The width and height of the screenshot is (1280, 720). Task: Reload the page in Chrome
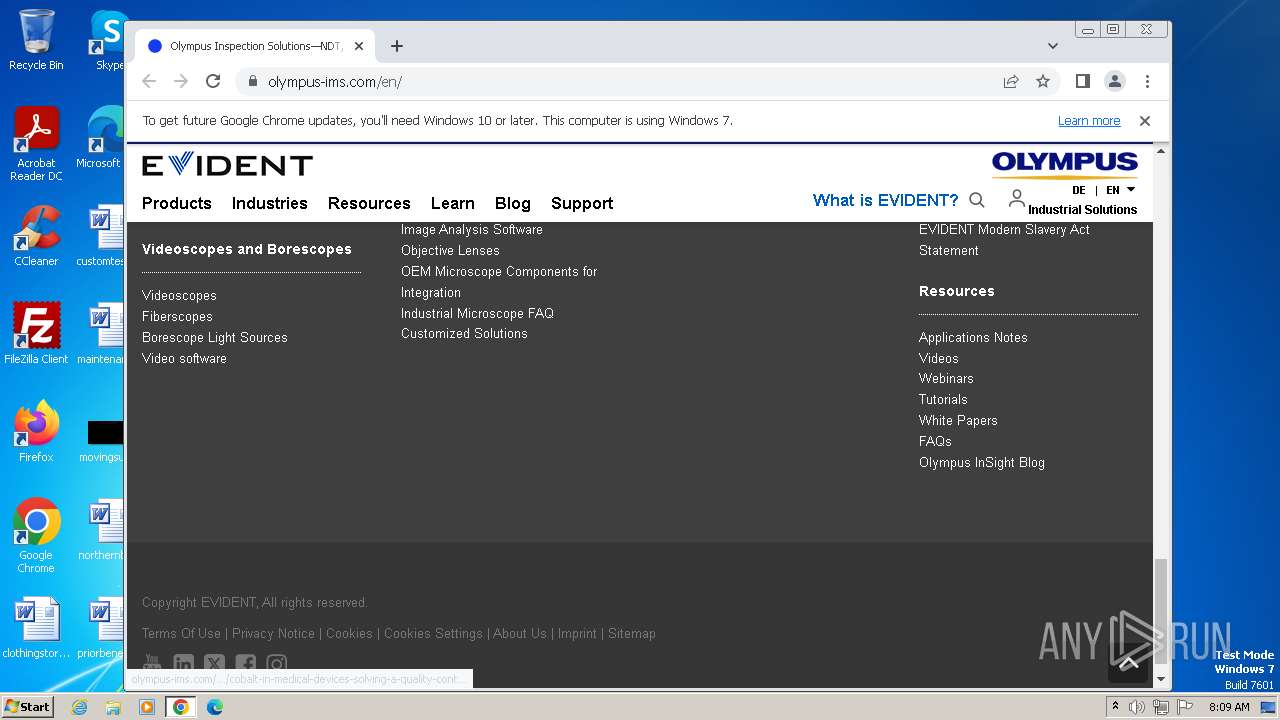tap(213, 81)
